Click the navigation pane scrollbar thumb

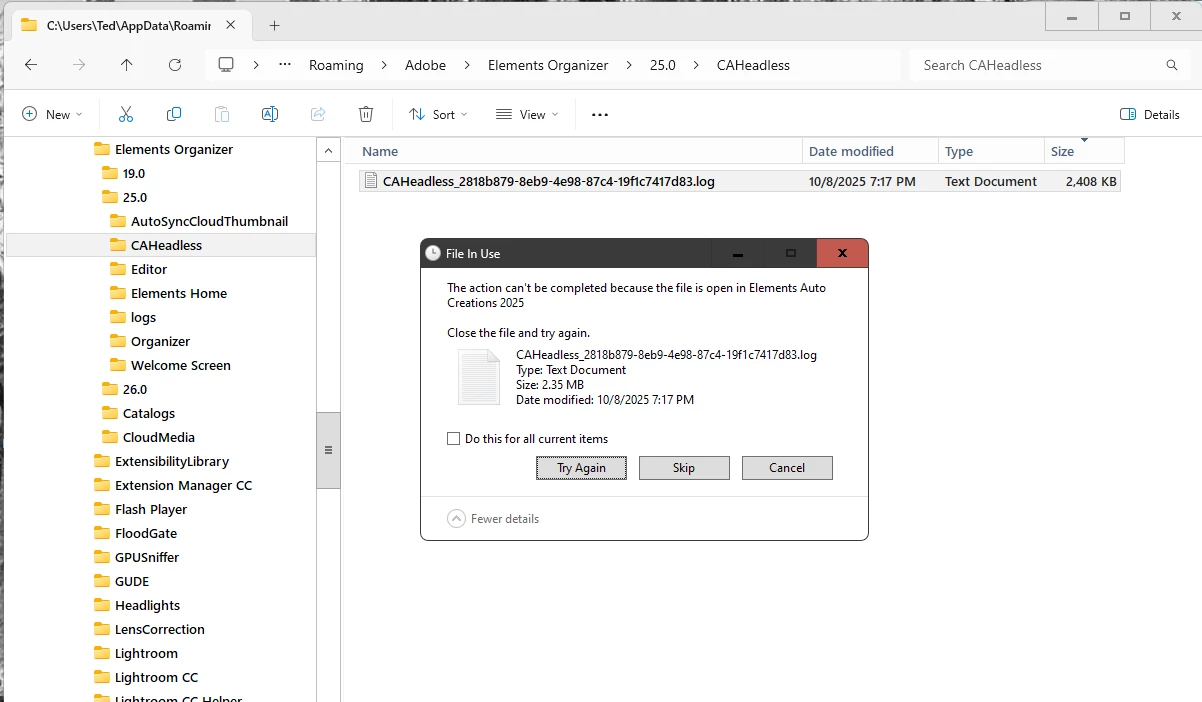click(x=328, y=450)
